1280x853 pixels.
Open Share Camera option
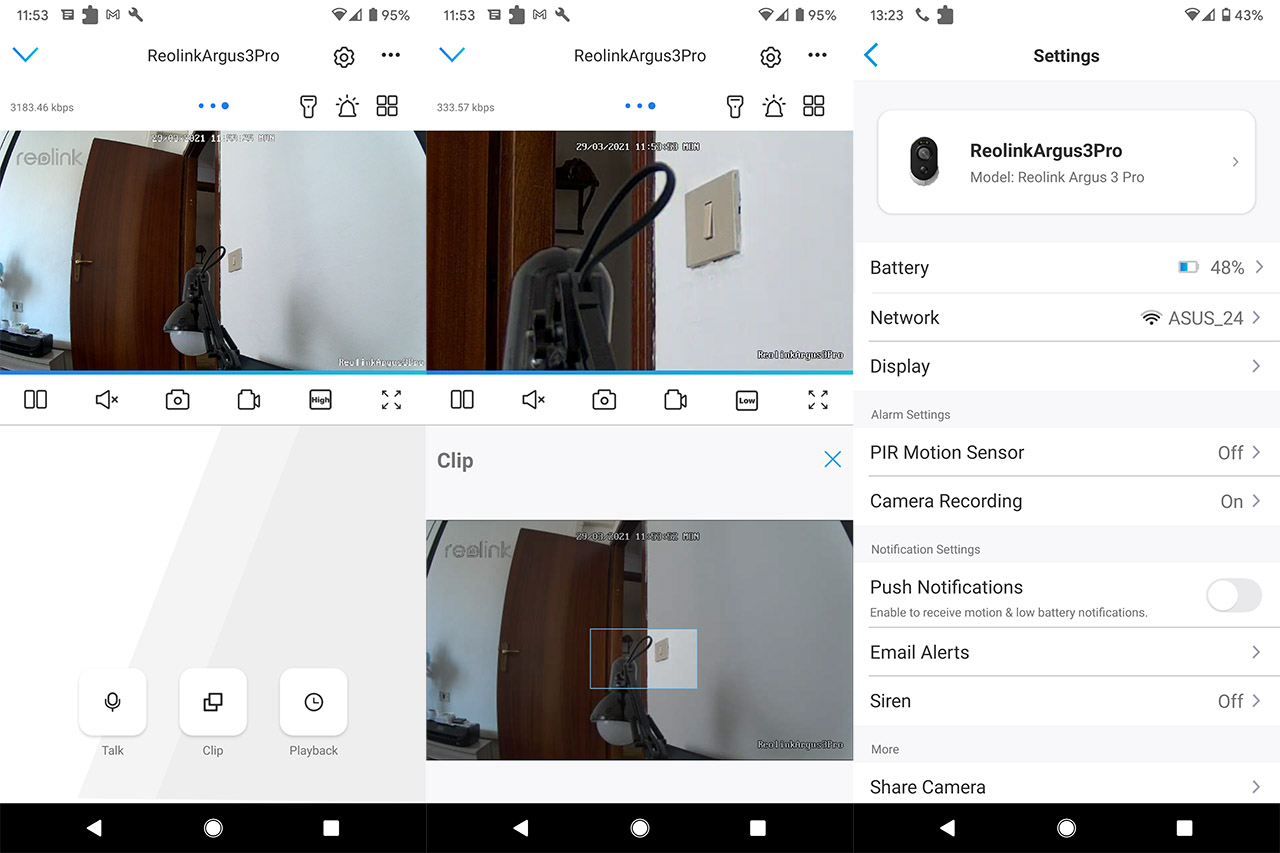pos(1067,786)
